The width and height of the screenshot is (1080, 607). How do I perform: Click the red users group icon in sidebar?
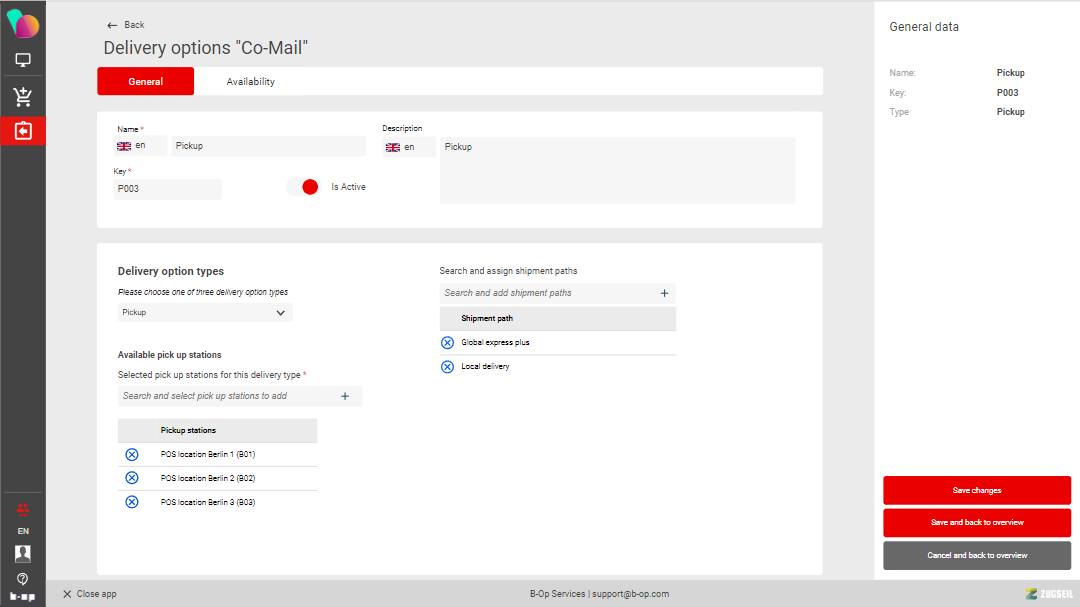(x=22, y=509)
